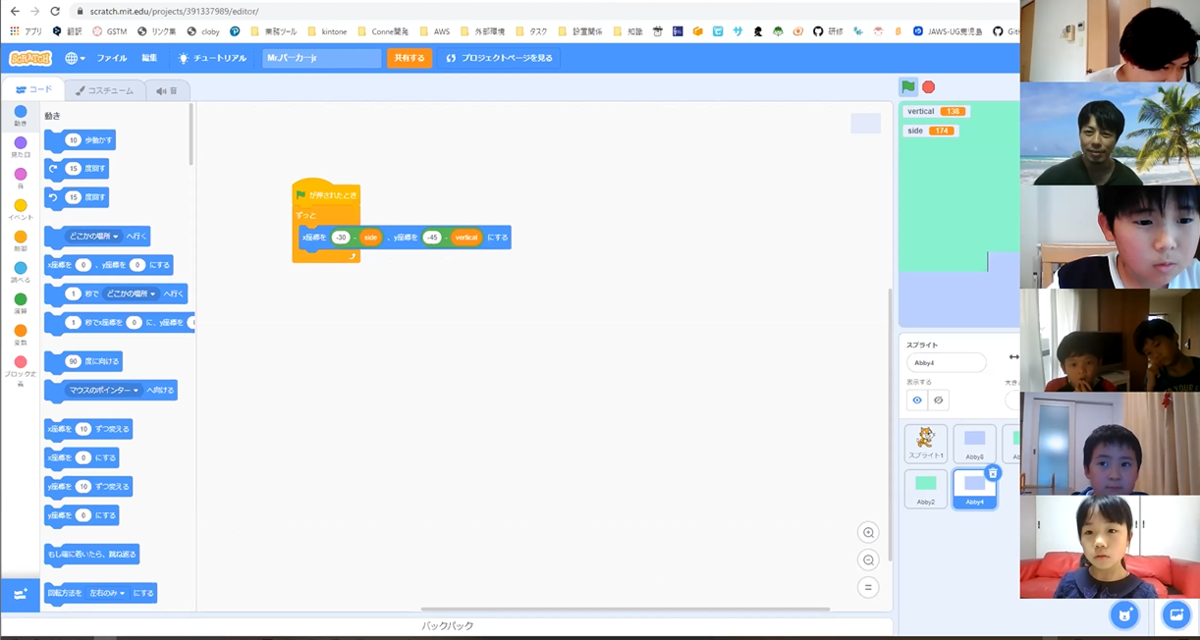Open チュートリアル from the menu bar
The image size is (1200, 640).
212,58
